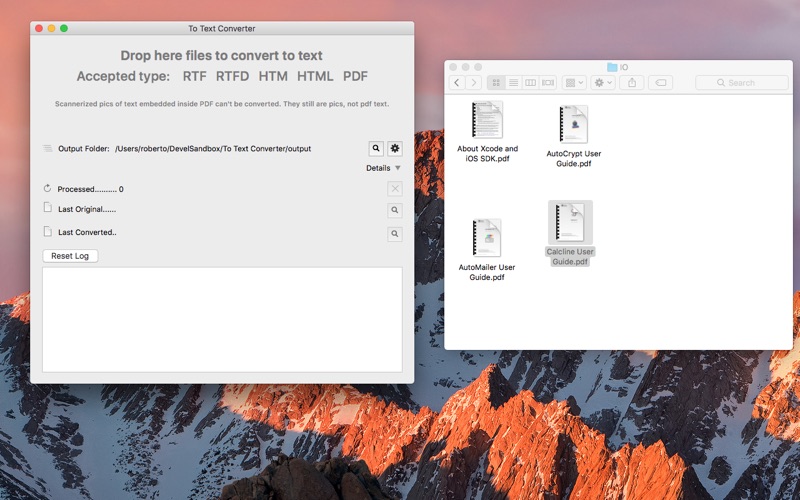Reveal Last Converted file with magnifier button

(x=395, y=234)
